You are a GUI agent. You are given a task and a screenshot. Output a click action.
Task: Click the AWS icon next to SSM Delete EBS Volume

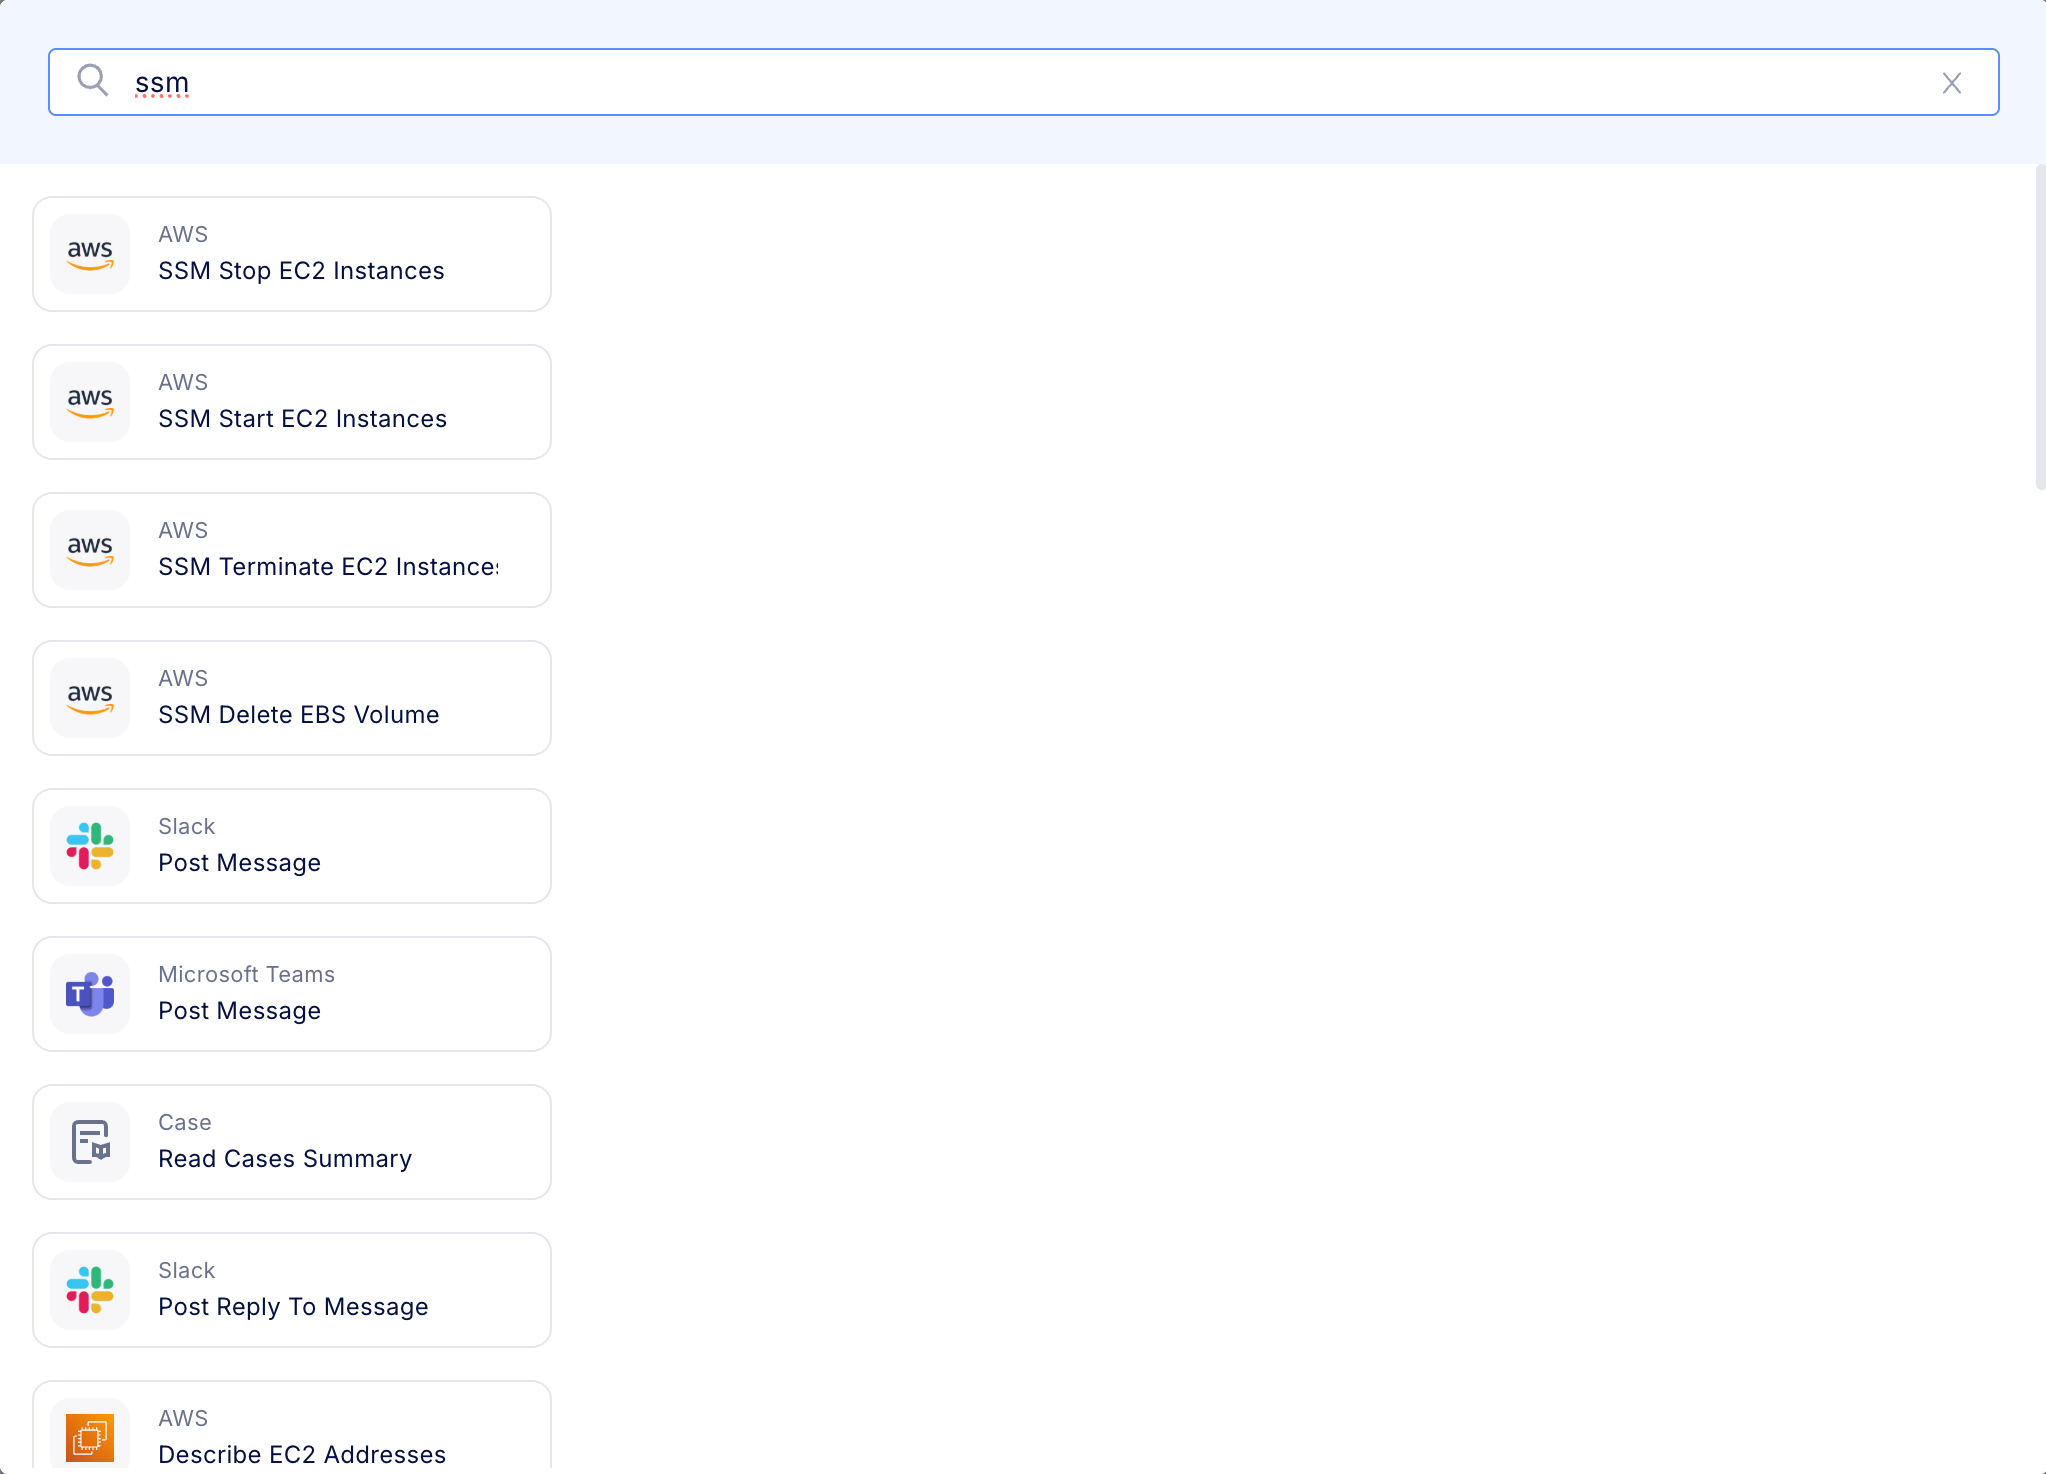[x=89, y=698]
